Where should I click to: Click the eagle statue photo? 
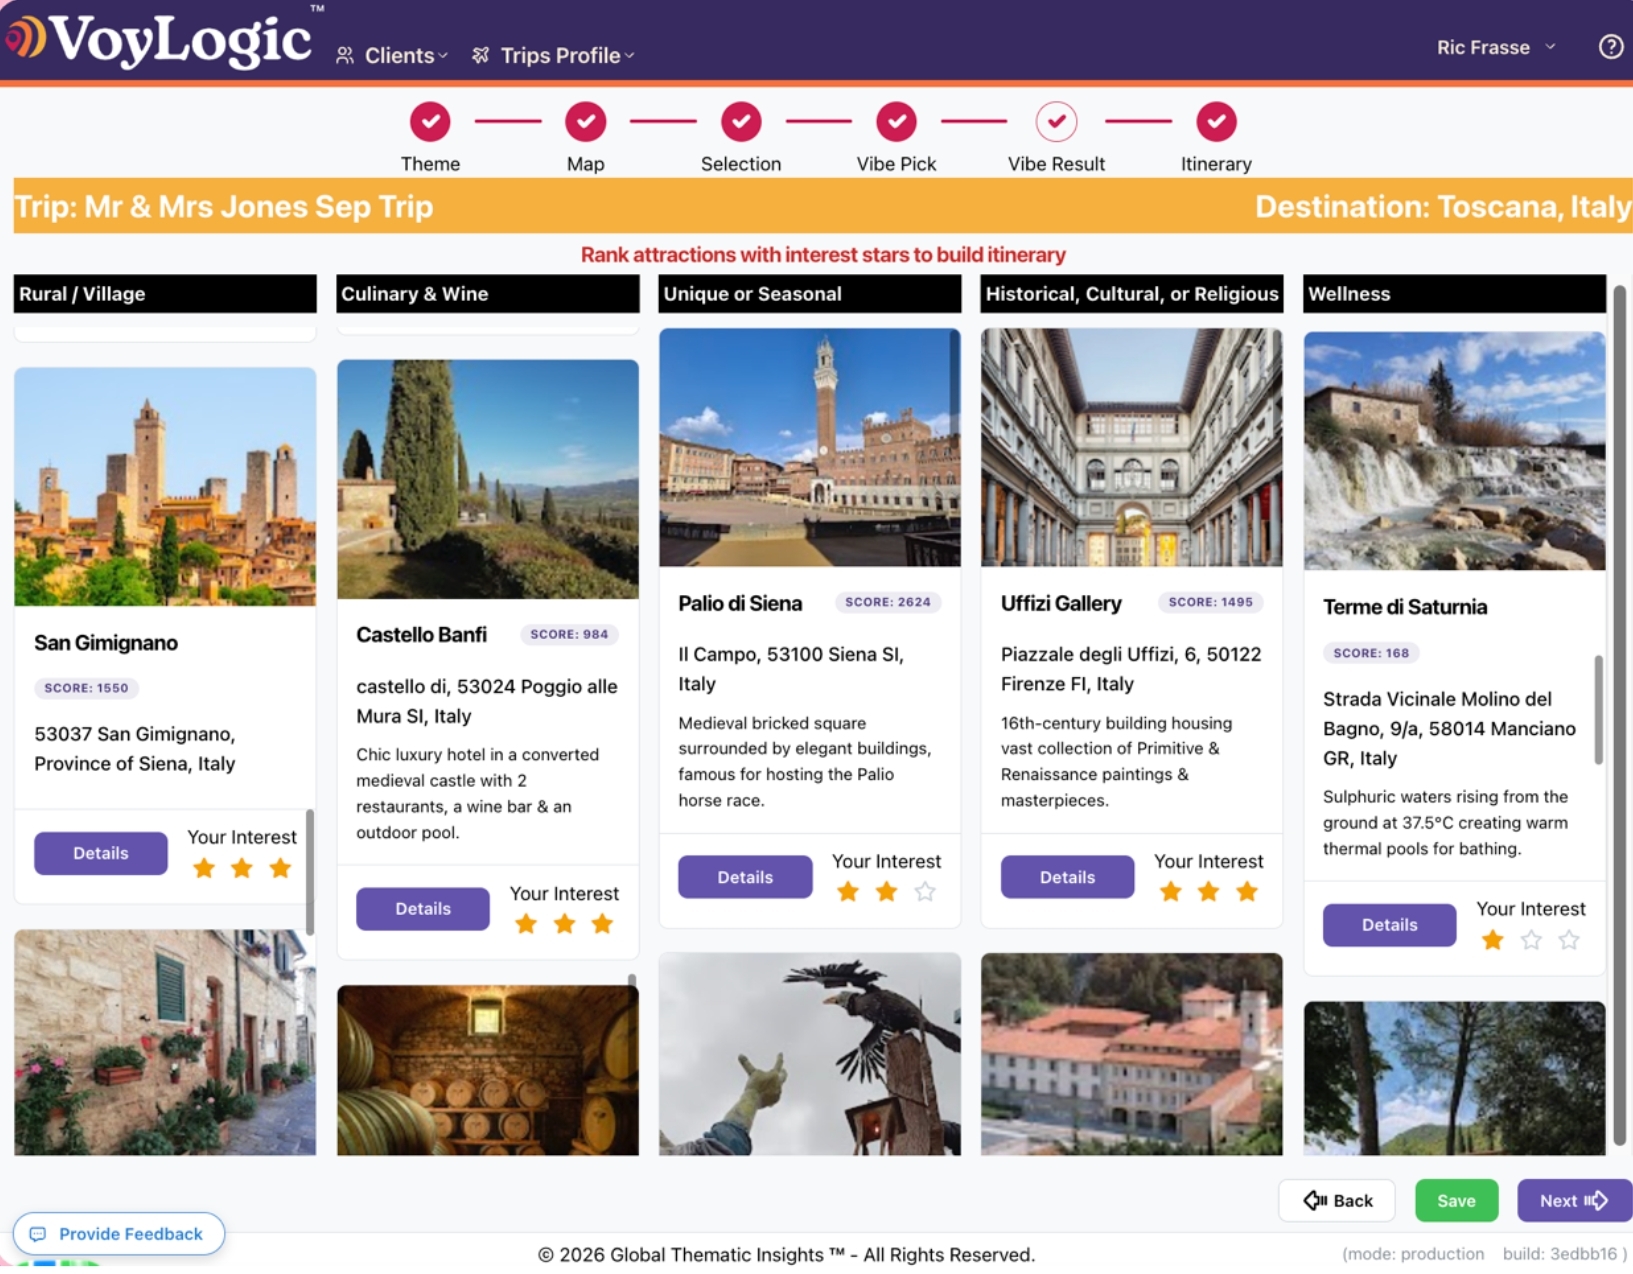coord(810,1054)
